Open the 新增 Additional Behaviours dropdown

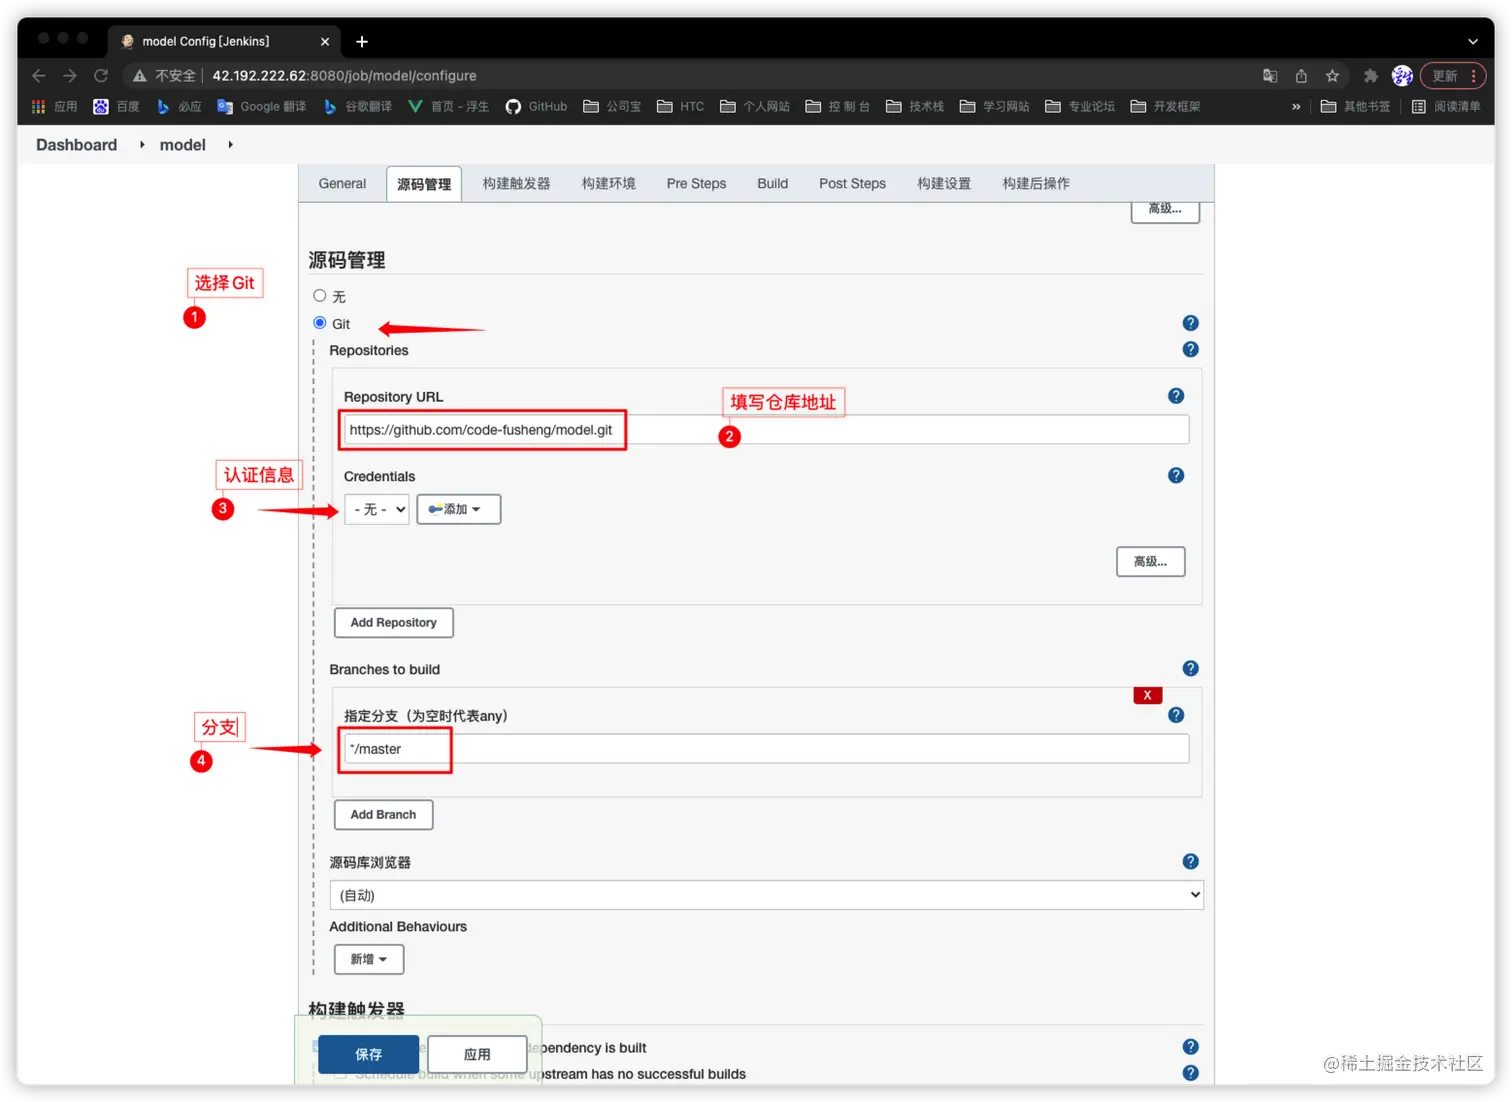tap(369, 959)
